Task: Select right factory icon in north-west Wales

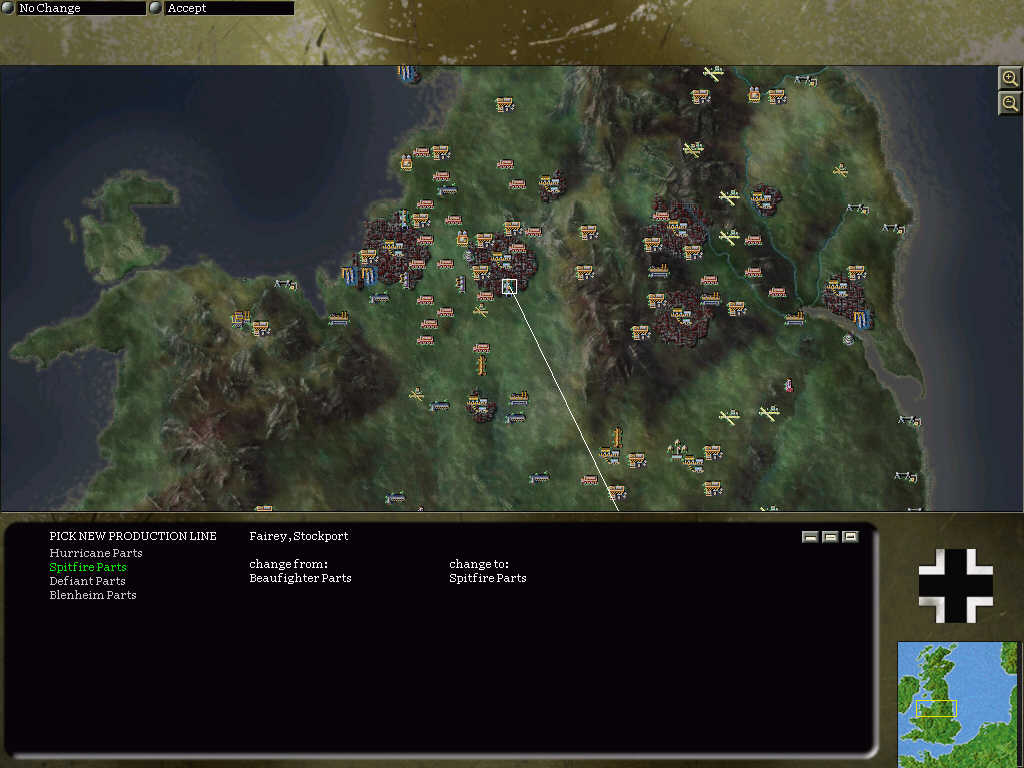Action: (261, 327)
